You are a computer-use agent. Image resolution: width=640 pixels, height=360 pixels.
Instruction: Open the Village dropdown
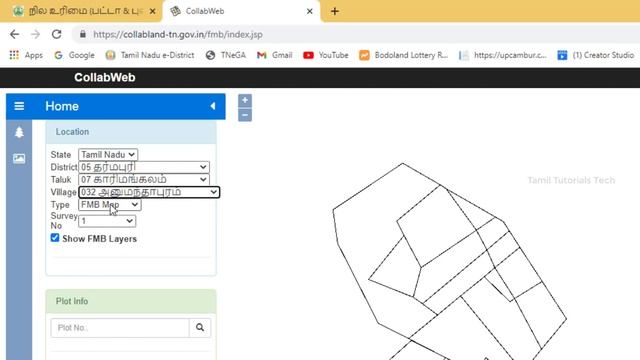149,192
